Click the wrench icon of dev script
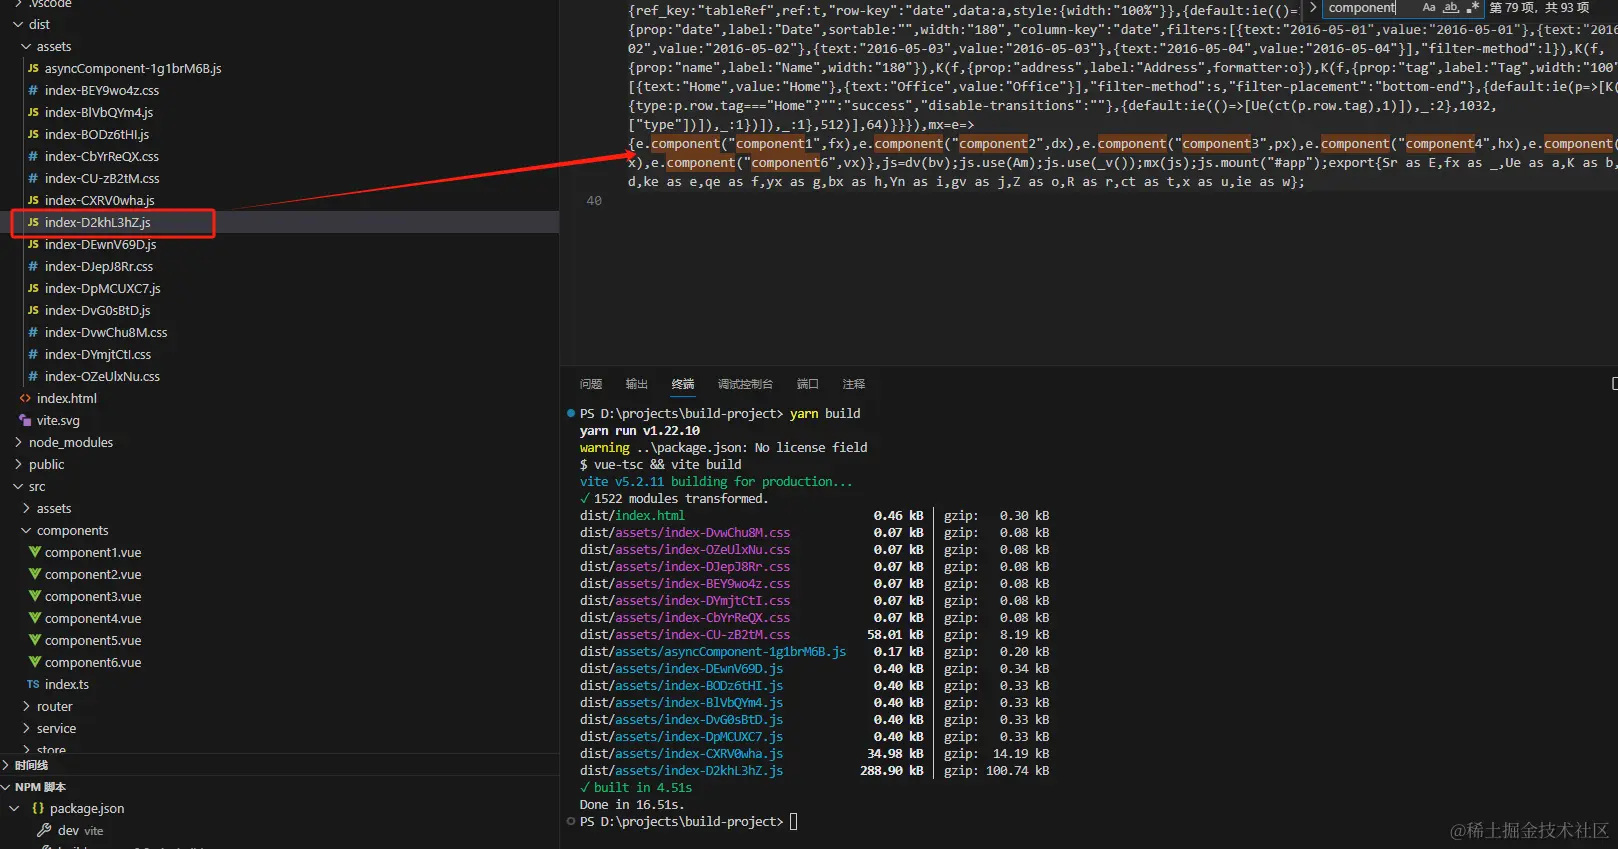This screenshot has width=1618, height=849. point(44,830)
